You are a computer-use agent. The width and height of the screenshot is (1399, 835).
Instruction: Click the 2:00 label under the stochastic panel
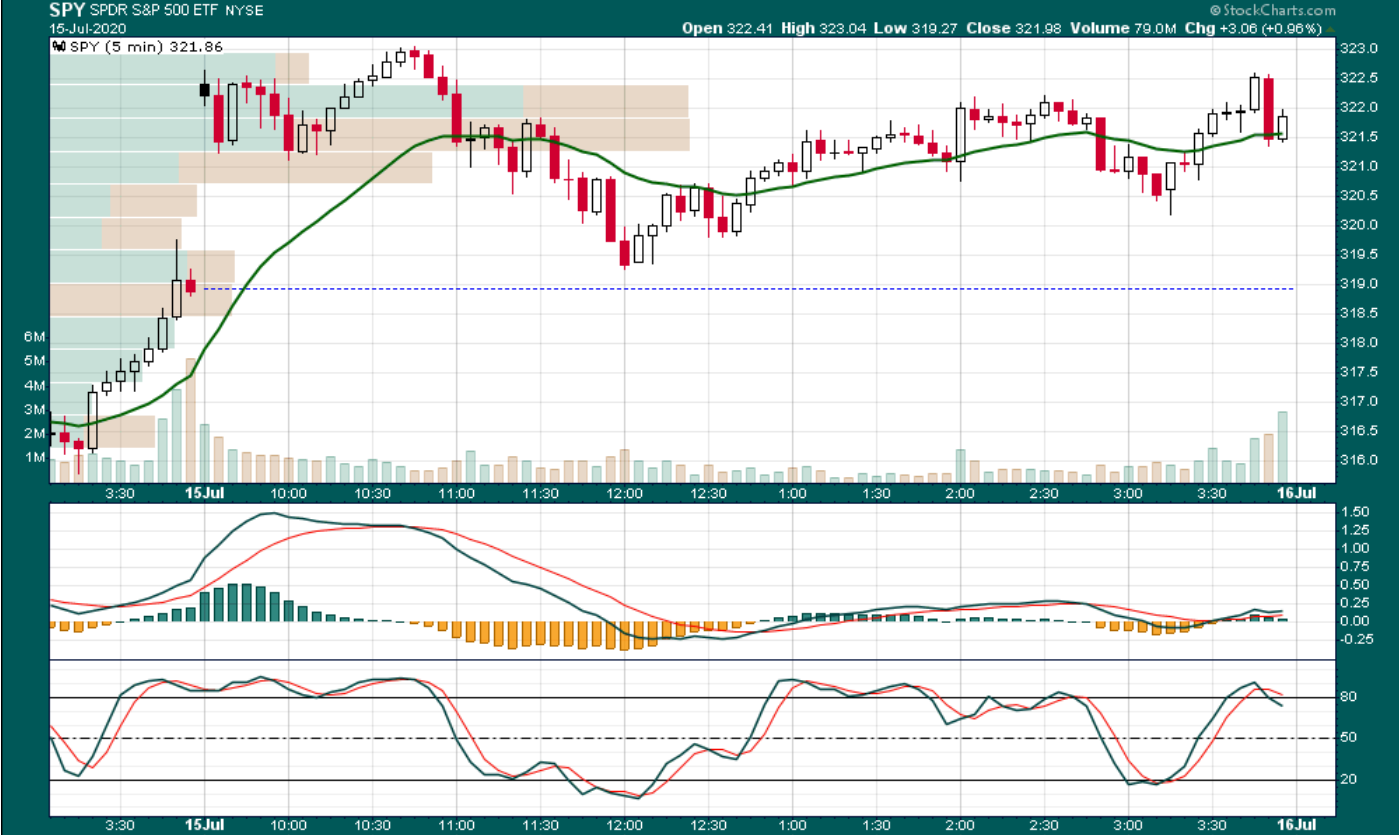click(960, 824)
